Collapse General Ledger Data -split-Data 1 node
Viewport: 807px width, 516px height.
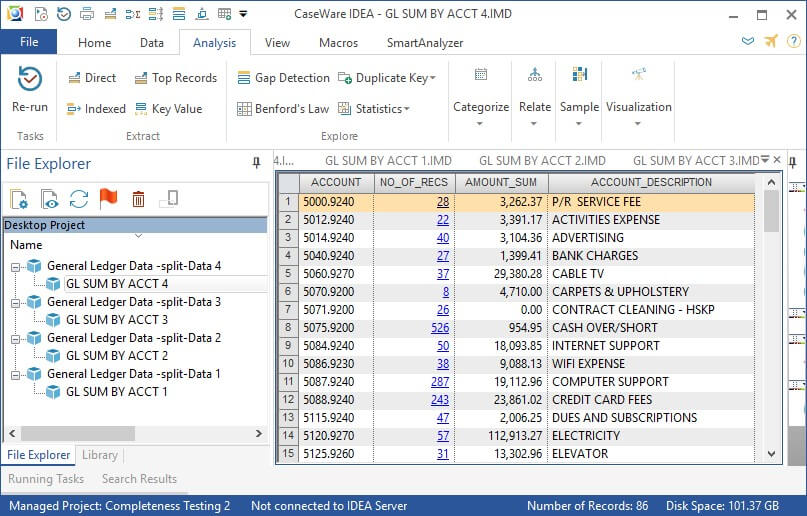[x=15, y=375]
